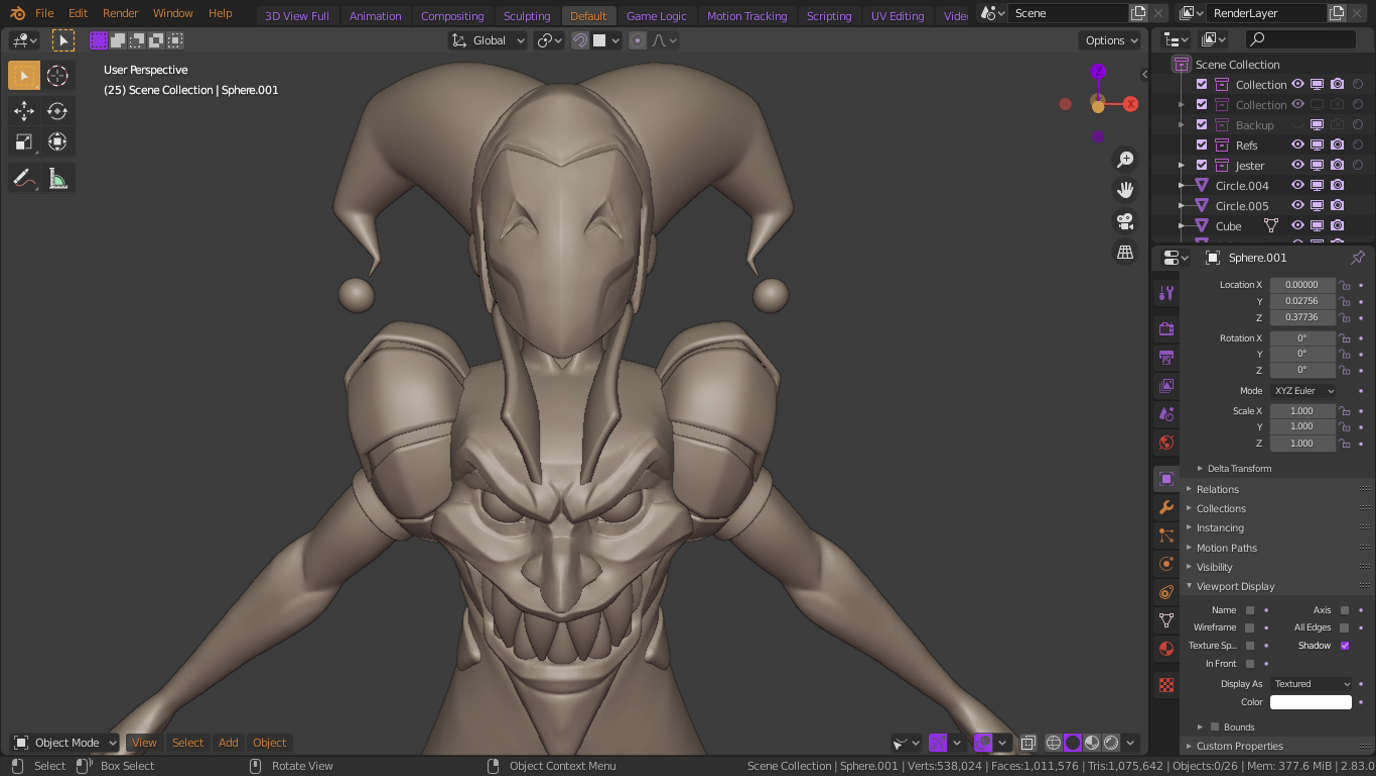Switch perspective/orthographic grid icon
1376x776 pixels.
coord(1125,252)
